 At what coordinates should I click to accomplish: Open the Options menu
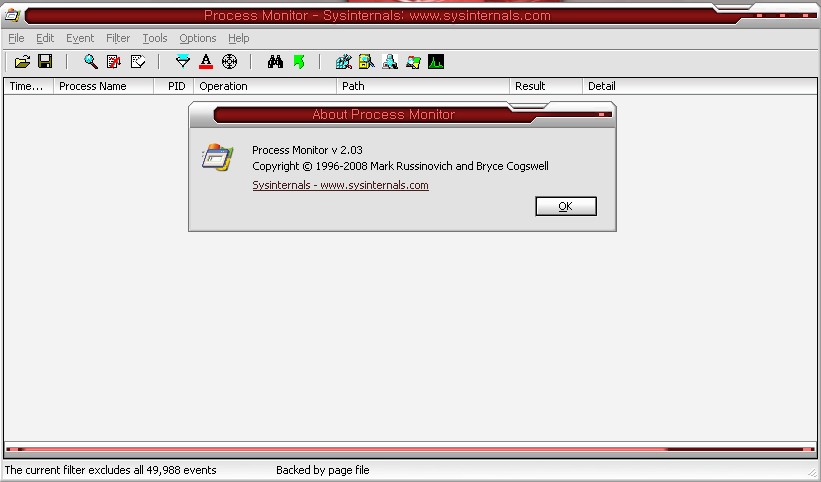pos(197,38)
